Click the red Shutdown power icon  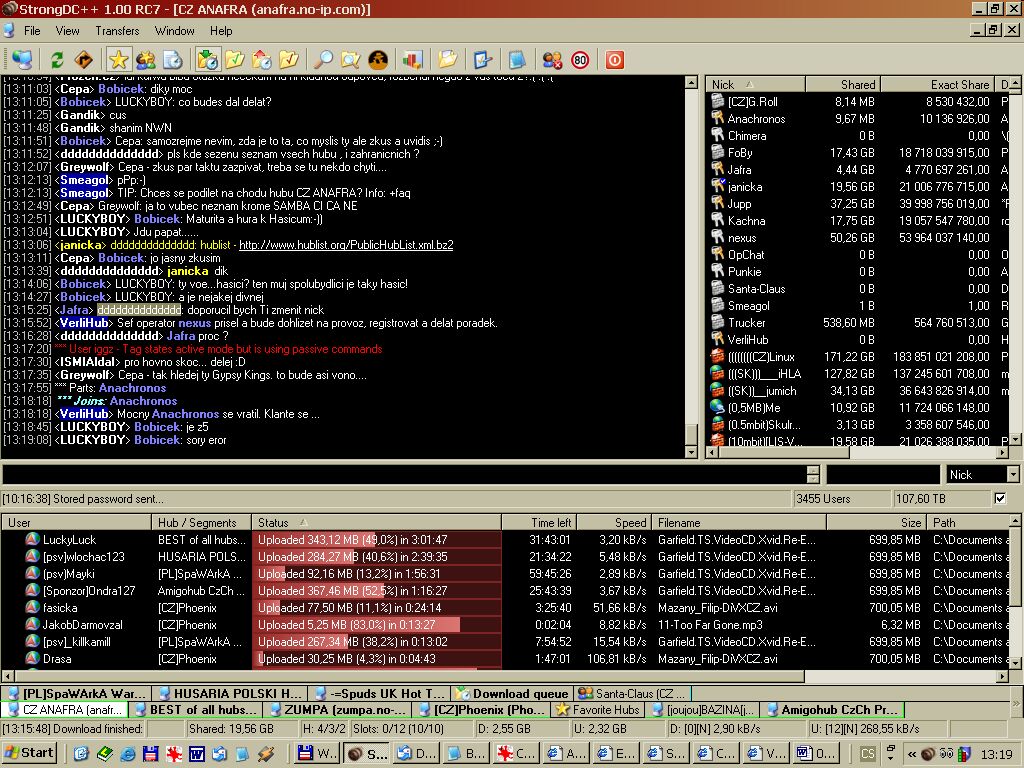[615, 60]
